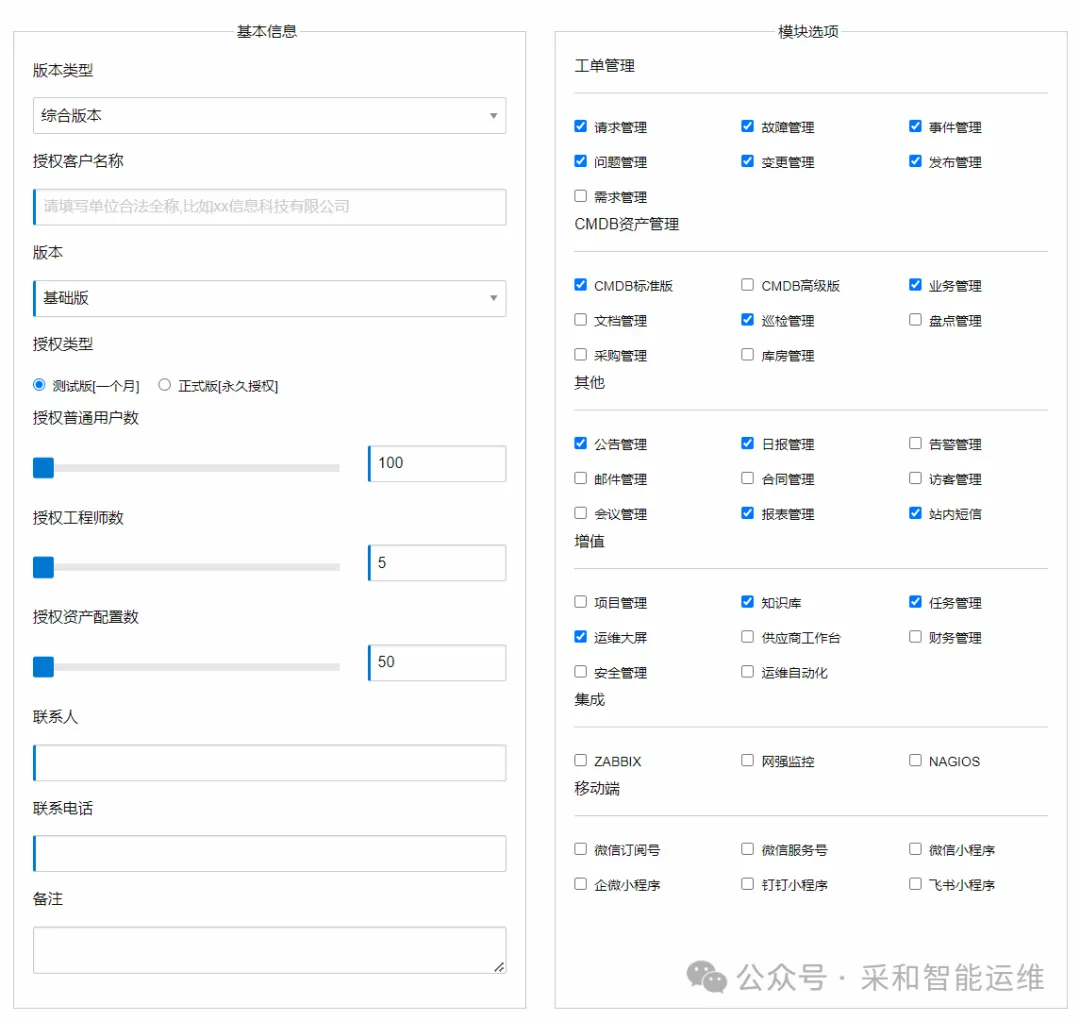
Task: Click the asset count field showing 50
Action: (x=437, y=663)
